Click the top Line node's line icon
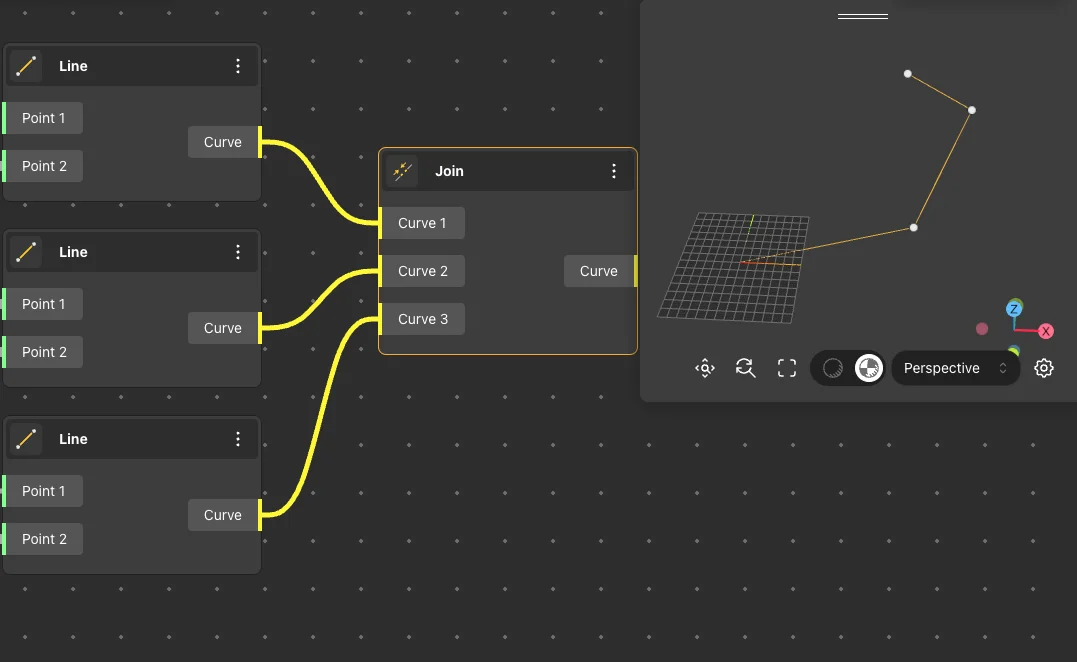Viewport: 1077px width, 662px height. coord(26,66)
